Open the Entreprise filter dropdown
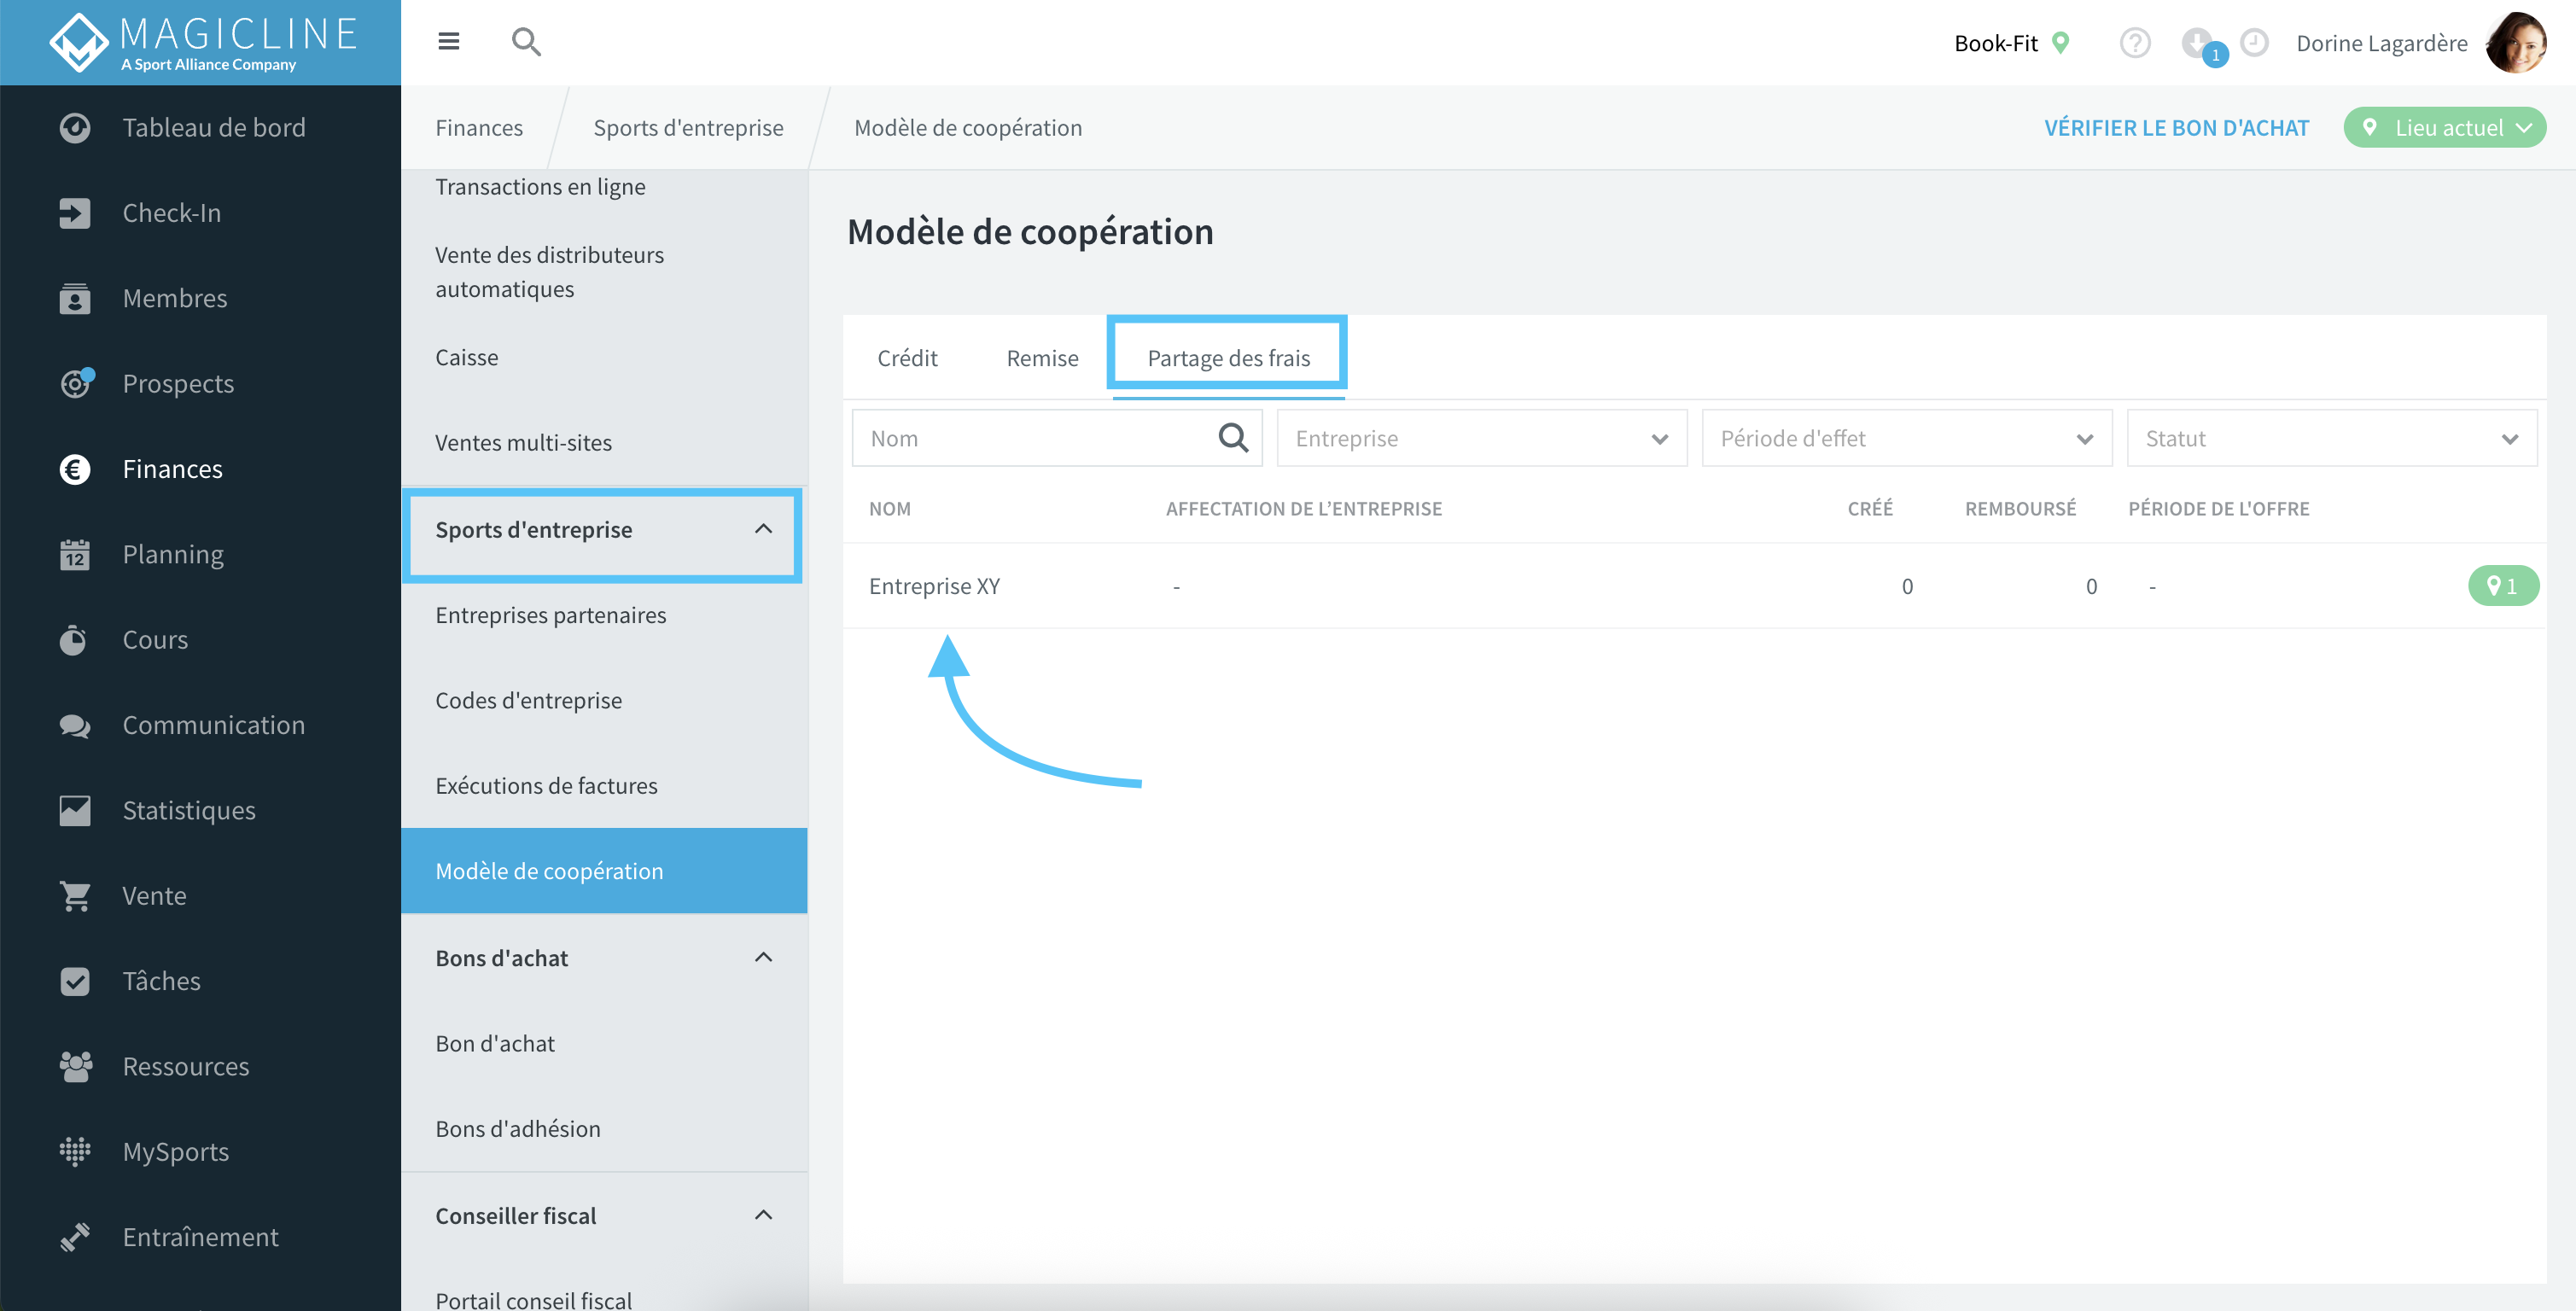2576x1311 pixels. point(1482,438)
